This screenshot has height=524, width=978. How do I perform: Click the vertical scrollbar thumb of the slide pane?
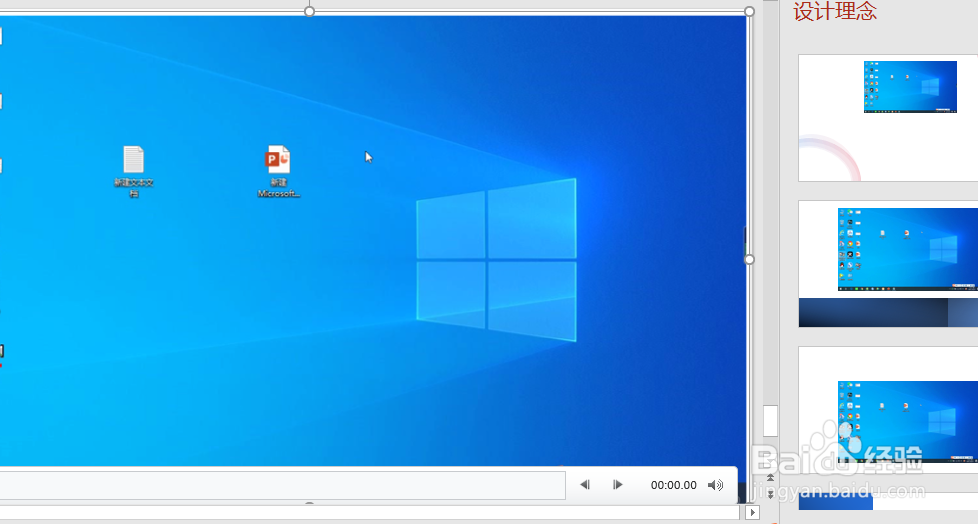770,421
